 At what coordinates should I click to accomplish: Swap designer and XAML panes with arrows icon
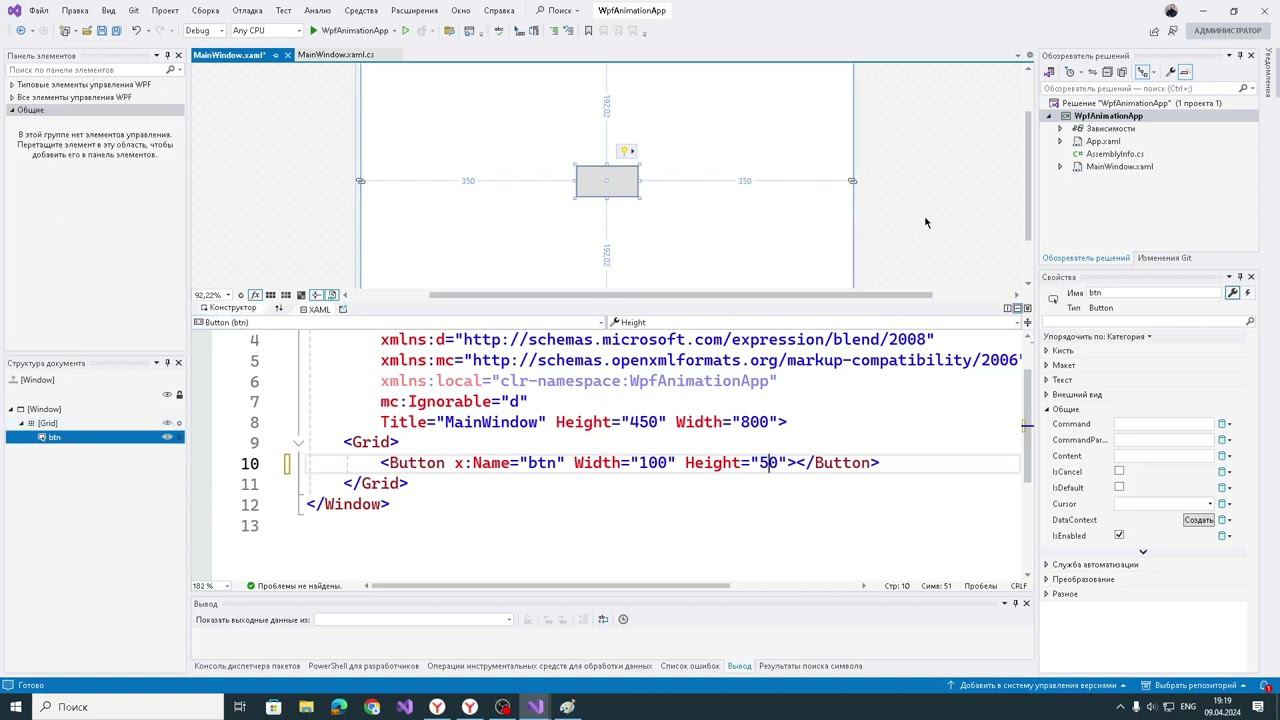tap(279, 309)
